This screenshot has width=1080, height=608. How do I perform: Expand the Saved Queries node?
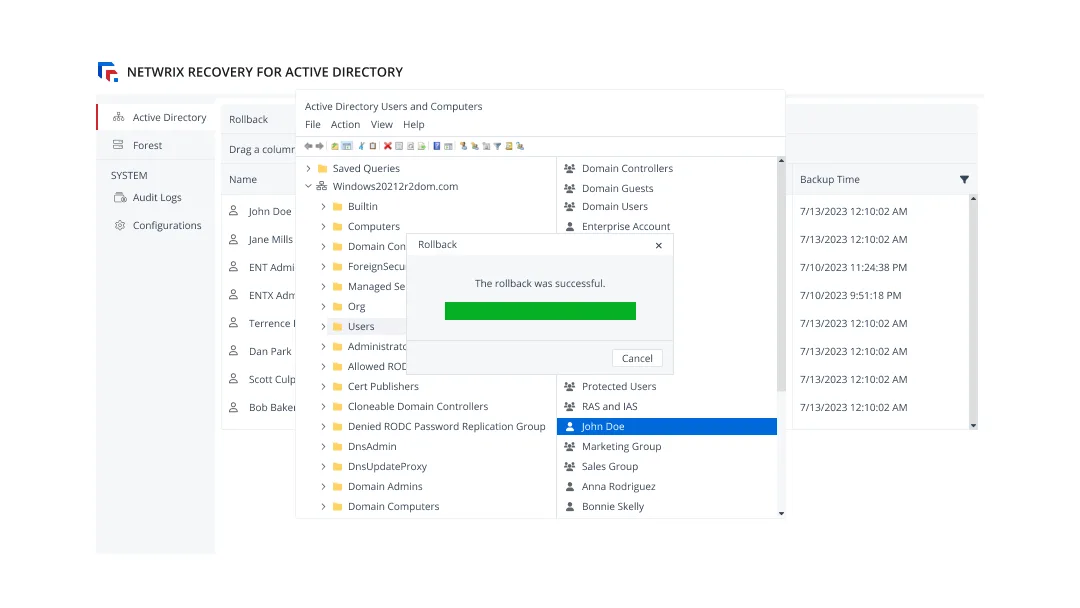[x=309, y=168]
